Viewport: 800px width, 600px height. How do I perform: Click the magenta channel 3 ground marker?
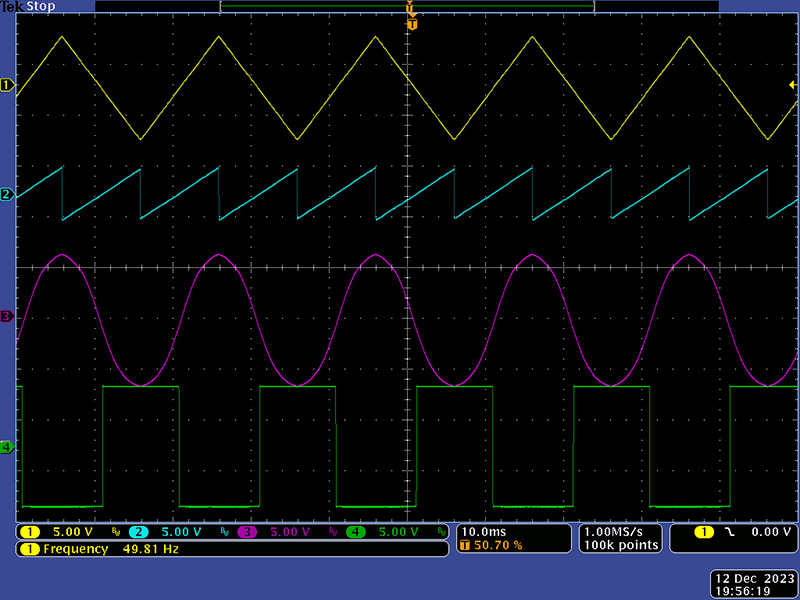coord(6,316)
